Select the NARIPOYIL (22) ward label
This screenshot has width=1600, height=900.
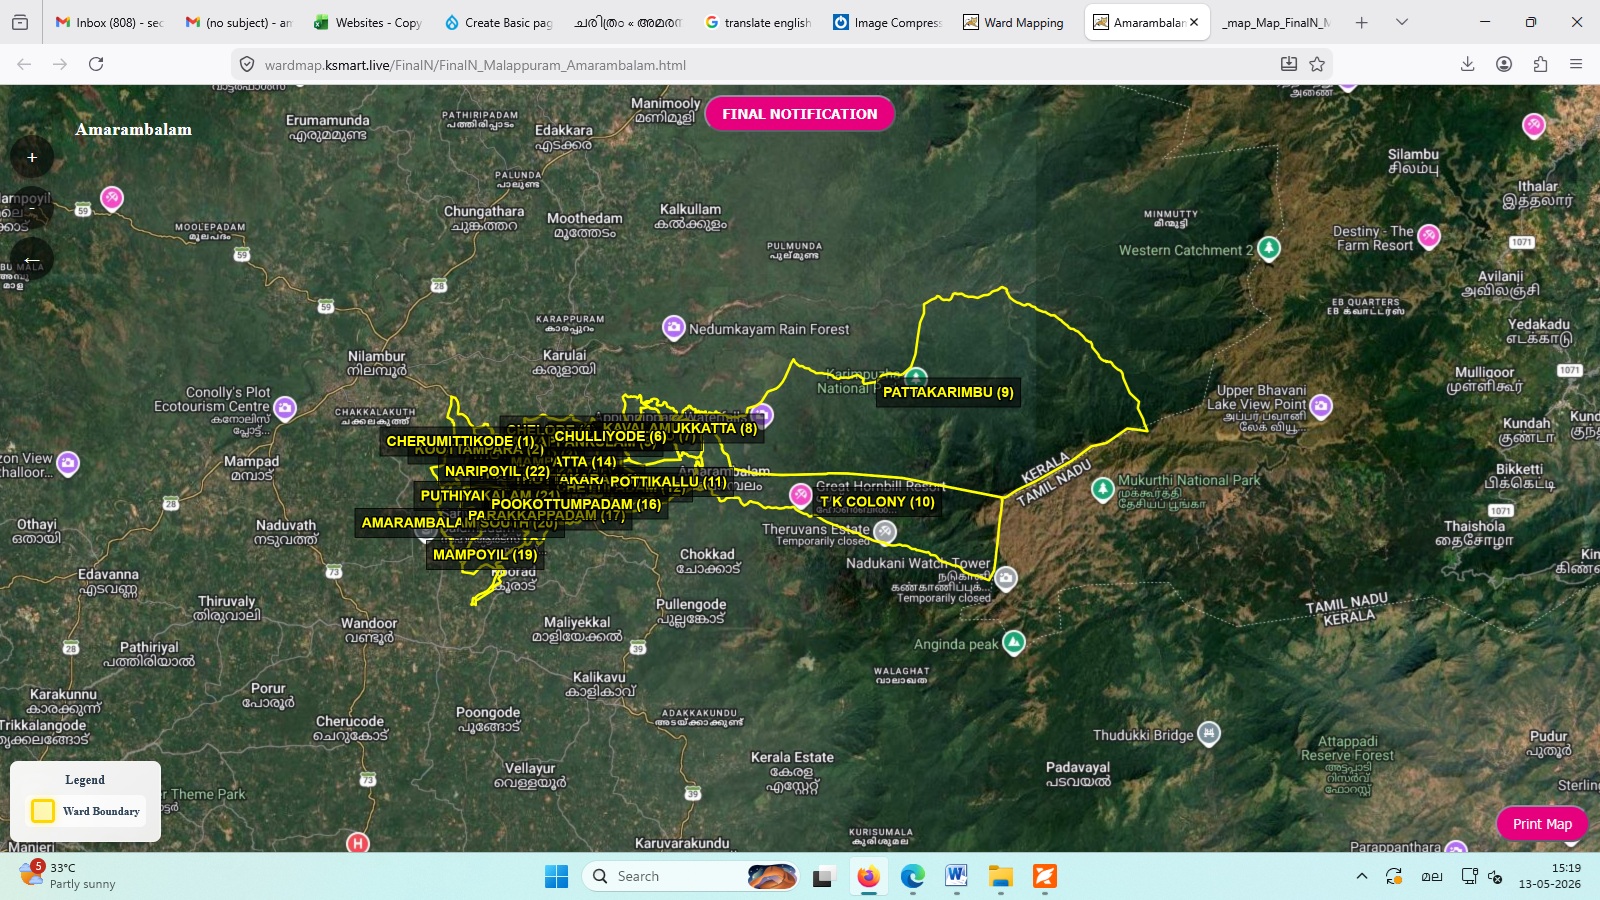pyautogui.click(x=497, y=471)
